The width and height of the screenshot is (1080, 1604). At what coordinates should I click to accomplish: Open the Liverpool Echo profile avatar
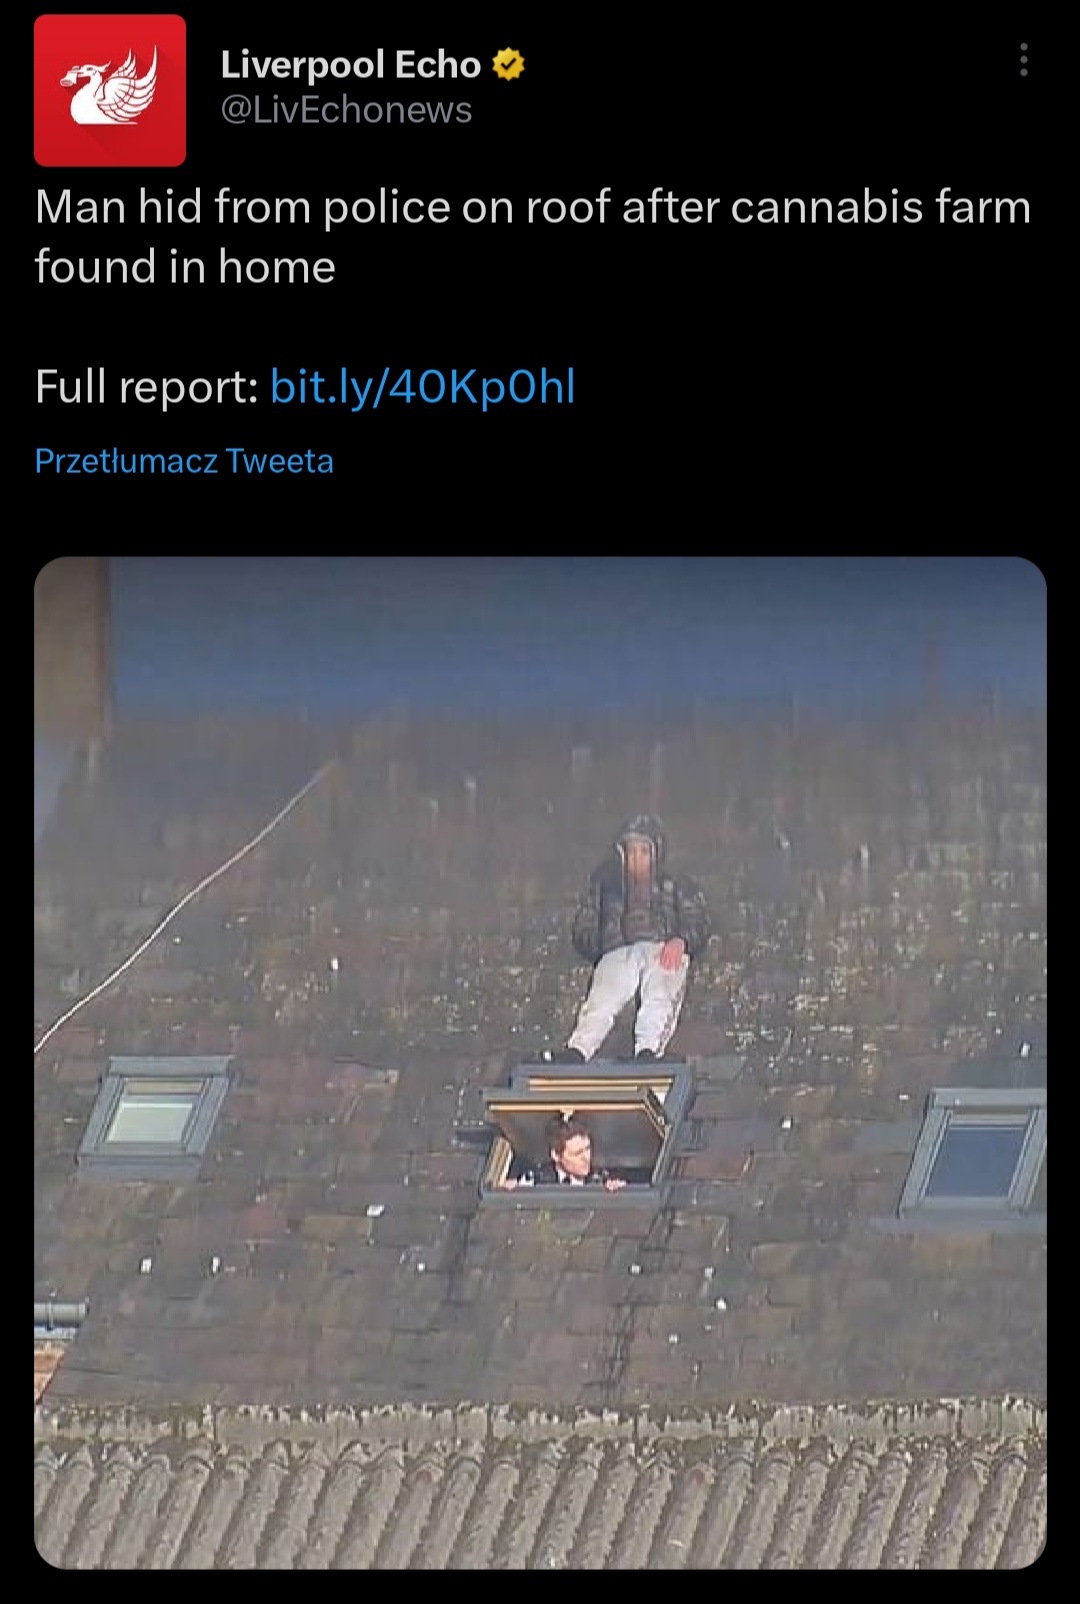[x=110, y=90]
